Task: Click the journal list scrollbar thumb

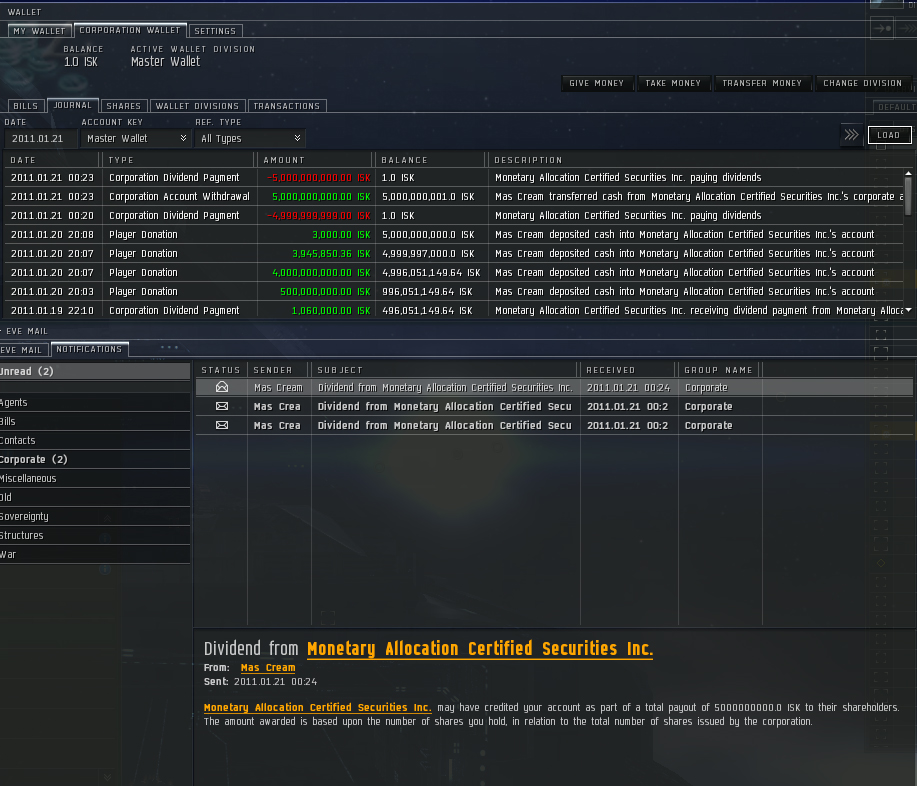Action: [908, 196]
